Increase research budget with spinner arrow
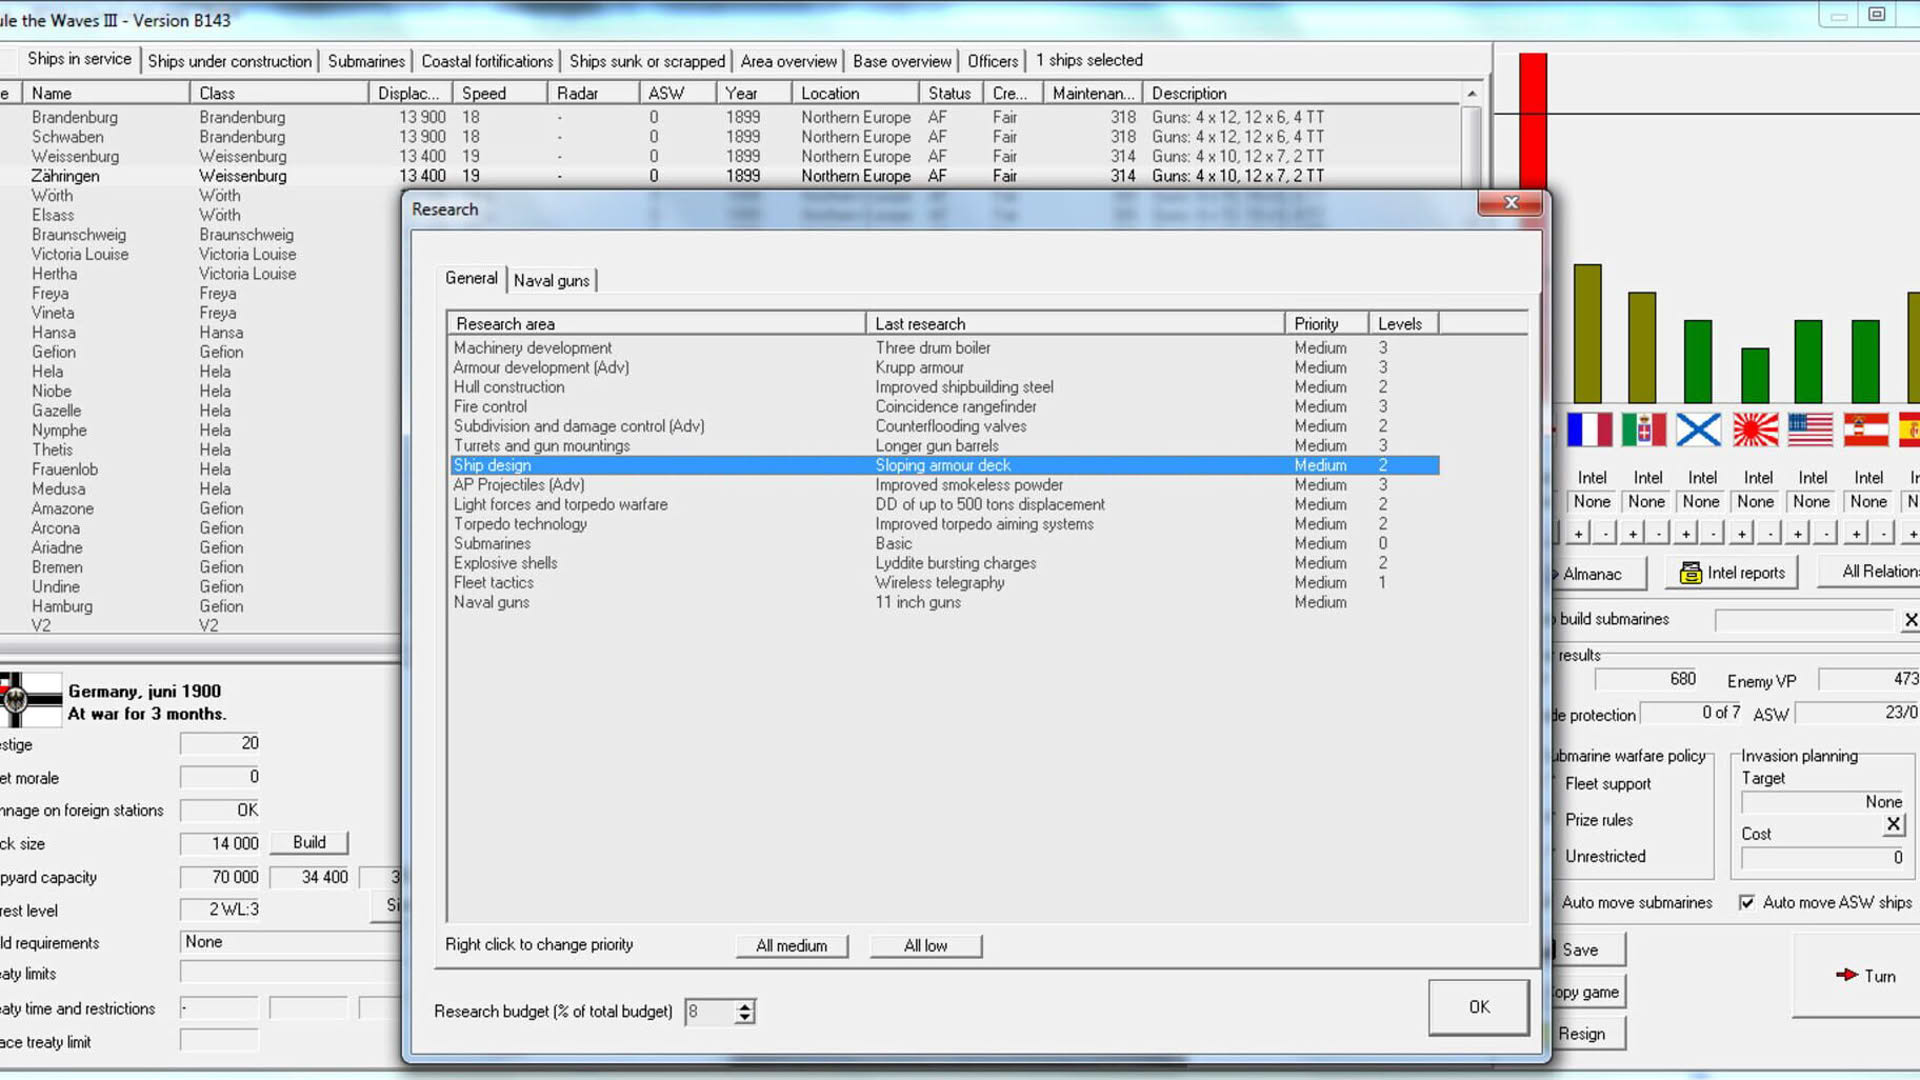Viewport: 1920px width, 1080px height. pos(744,1006)
